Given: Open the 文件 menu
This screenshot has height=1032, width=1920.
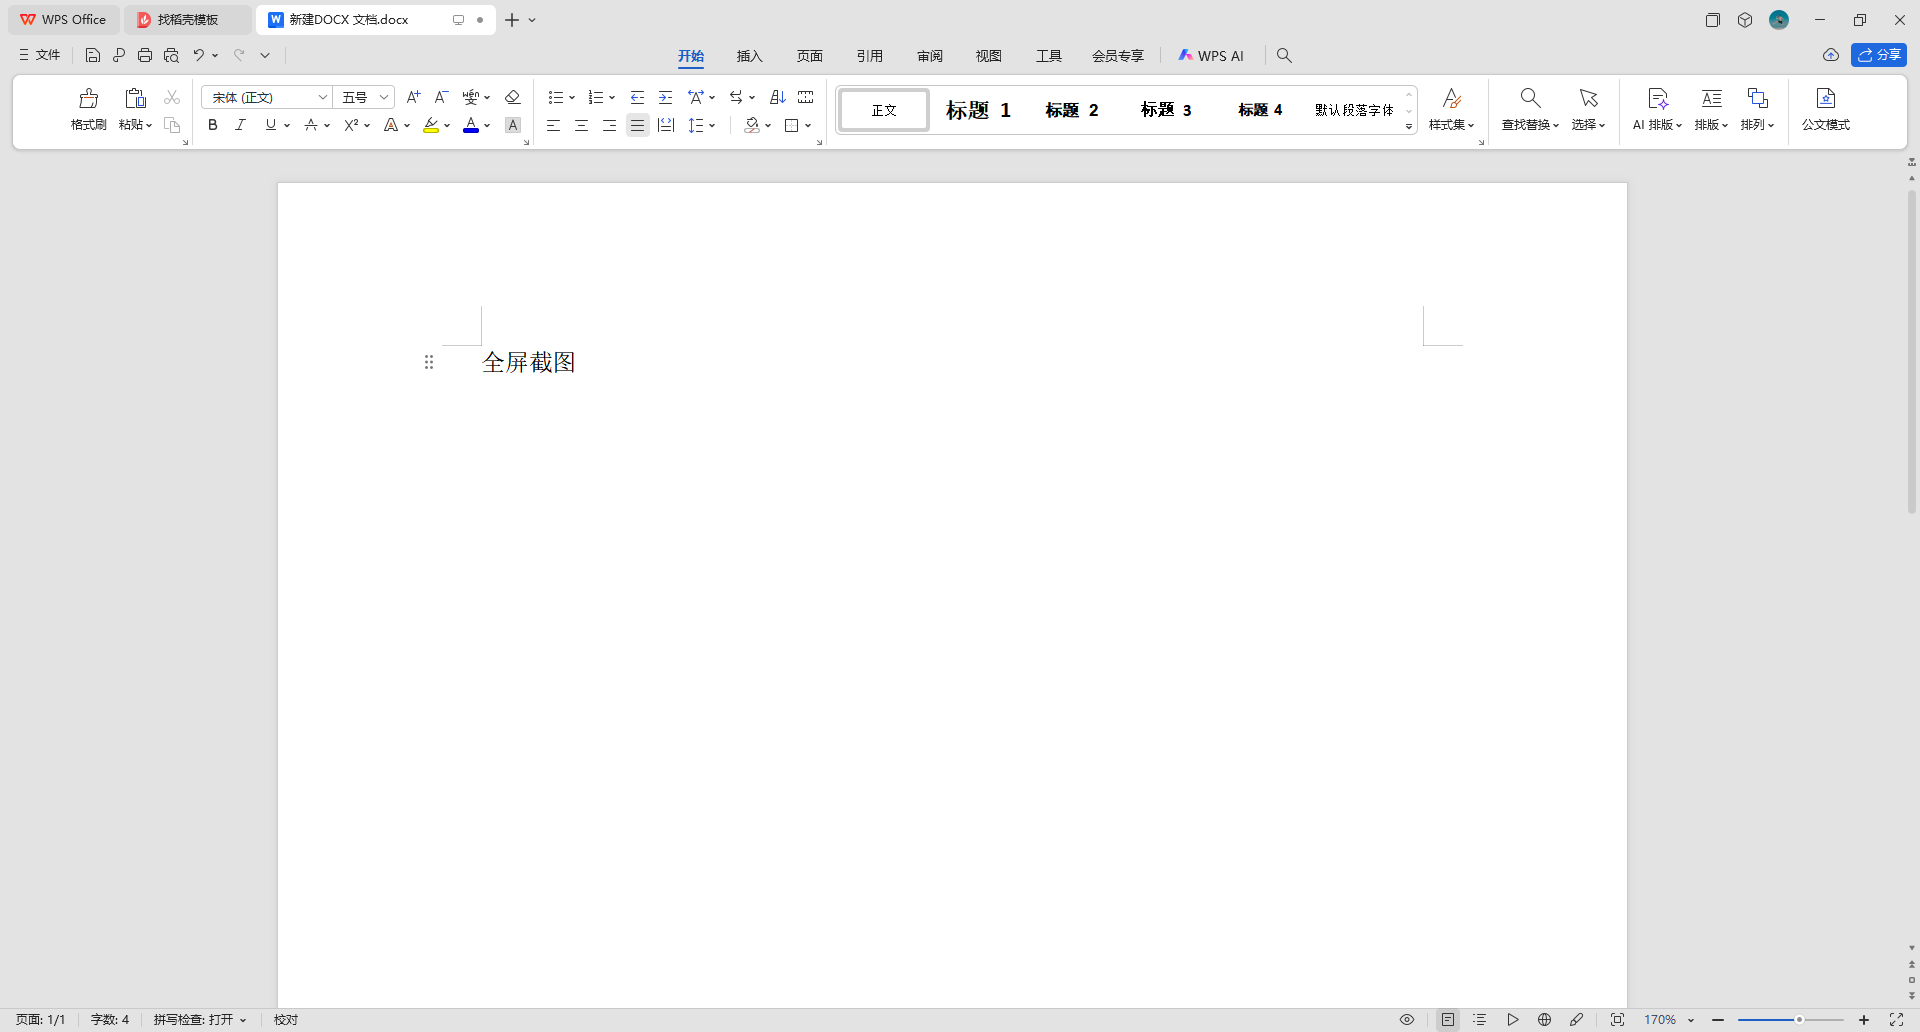Looking at the screenshot, I should point(40,55).
